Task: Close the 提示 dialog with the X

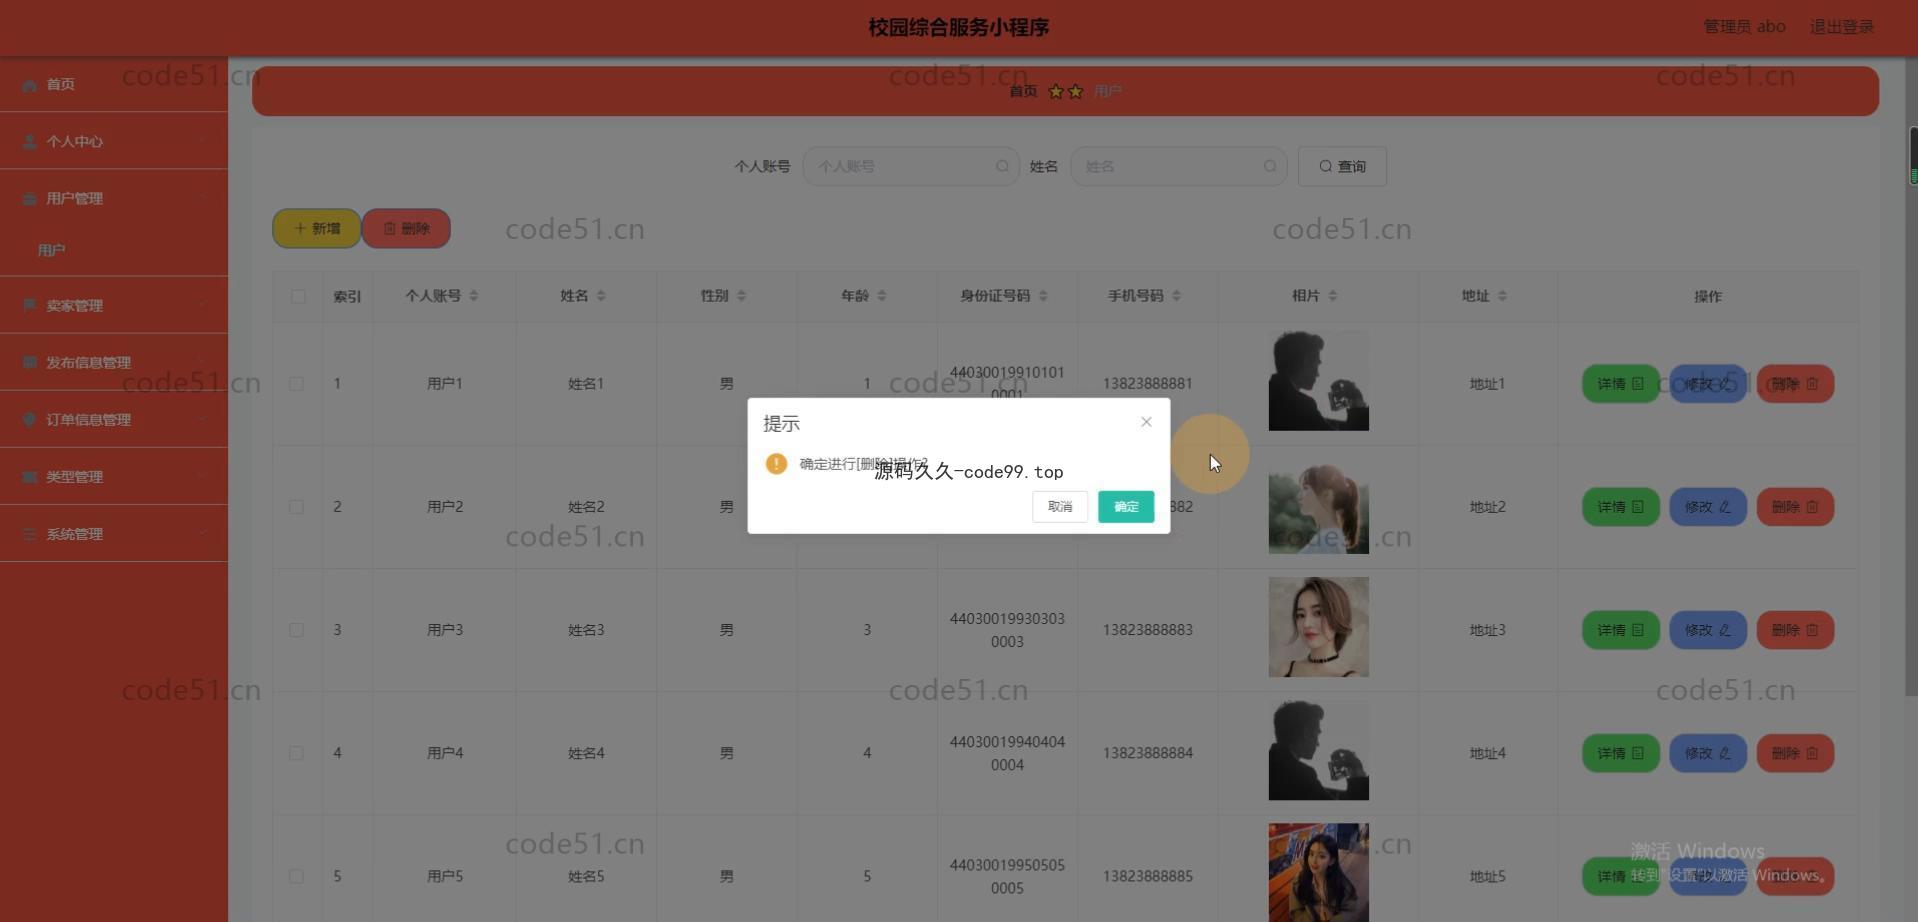Action: click(x=1146, y=422)
